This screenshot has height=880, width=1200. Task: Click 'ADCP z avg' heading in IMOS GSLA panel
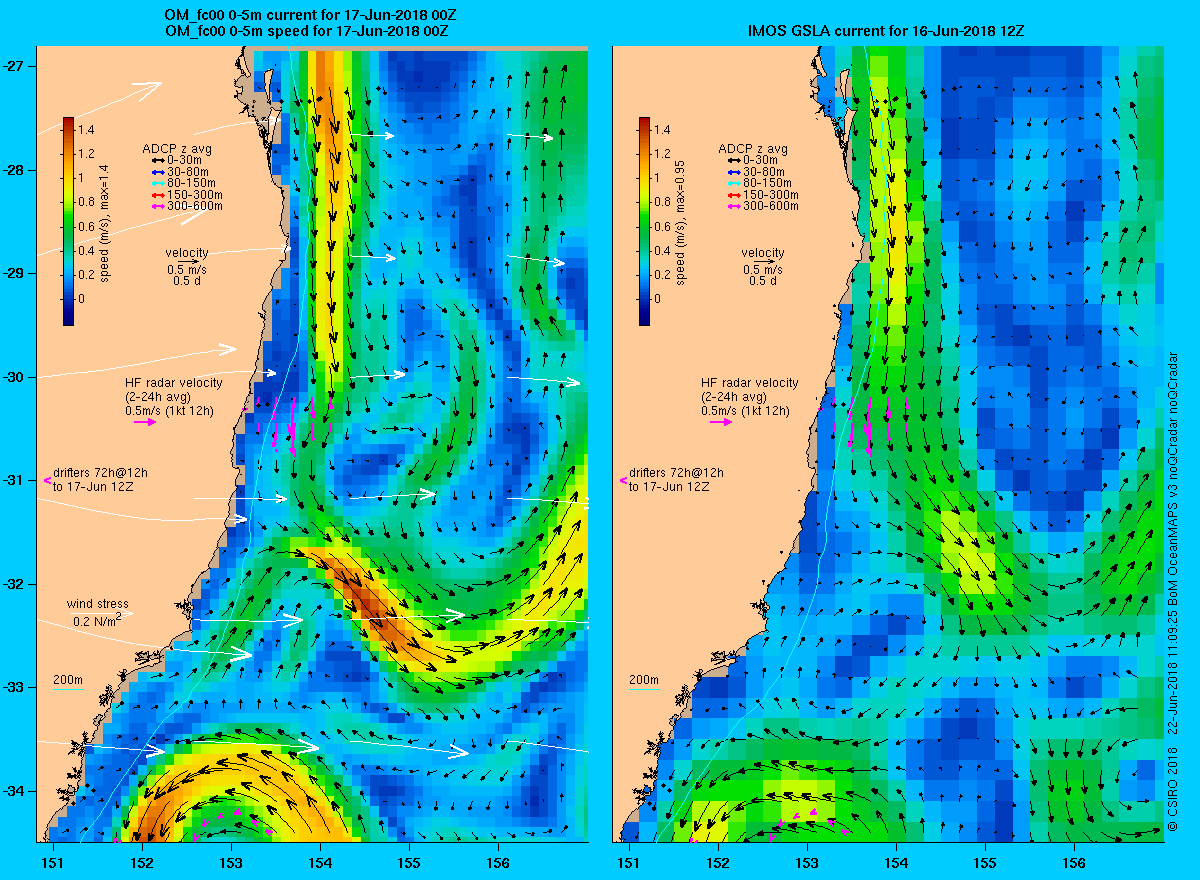[753, 149]
